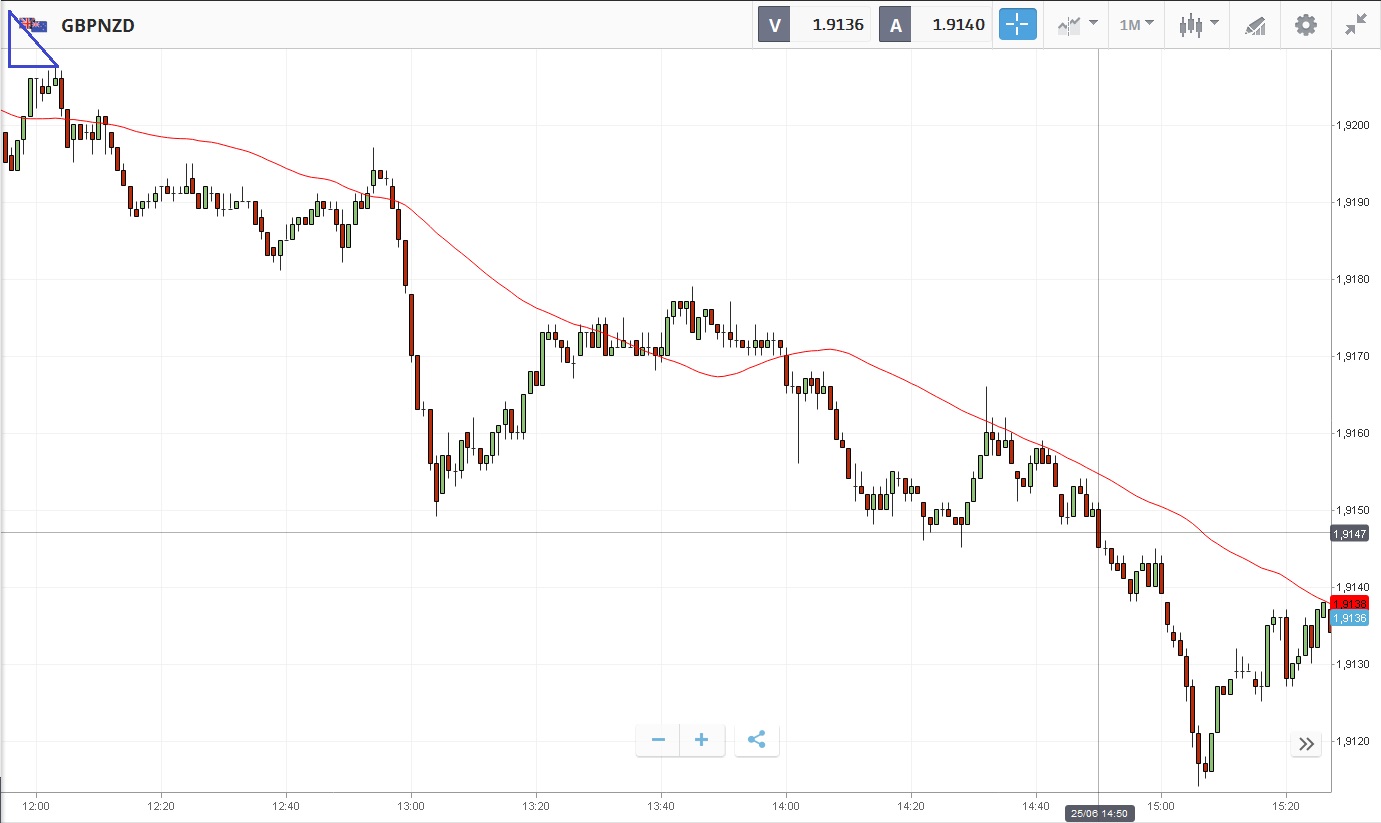
Task: Click the GBPNZD symbol title
Action: (x=98, y=26)
